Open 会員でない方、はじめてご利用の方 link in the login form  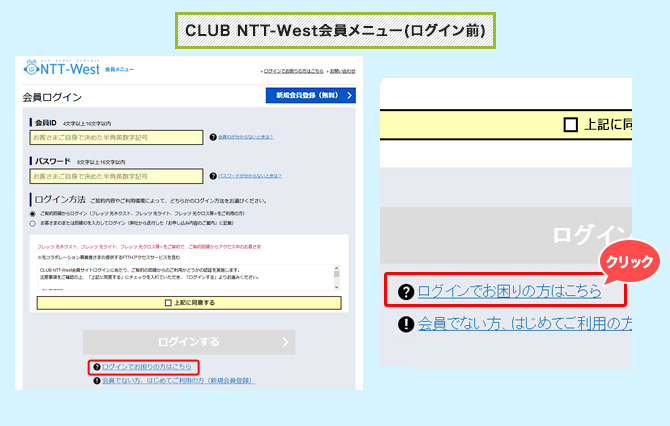click(x=178, y=380)
